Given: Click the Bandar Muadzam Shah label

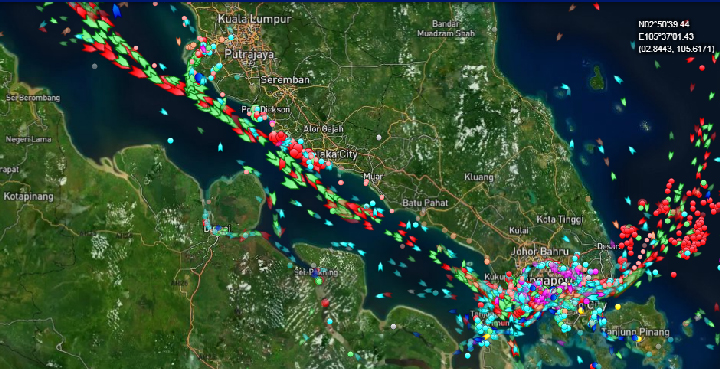Looking at the screenshot, I should click(x=445, y=28).
